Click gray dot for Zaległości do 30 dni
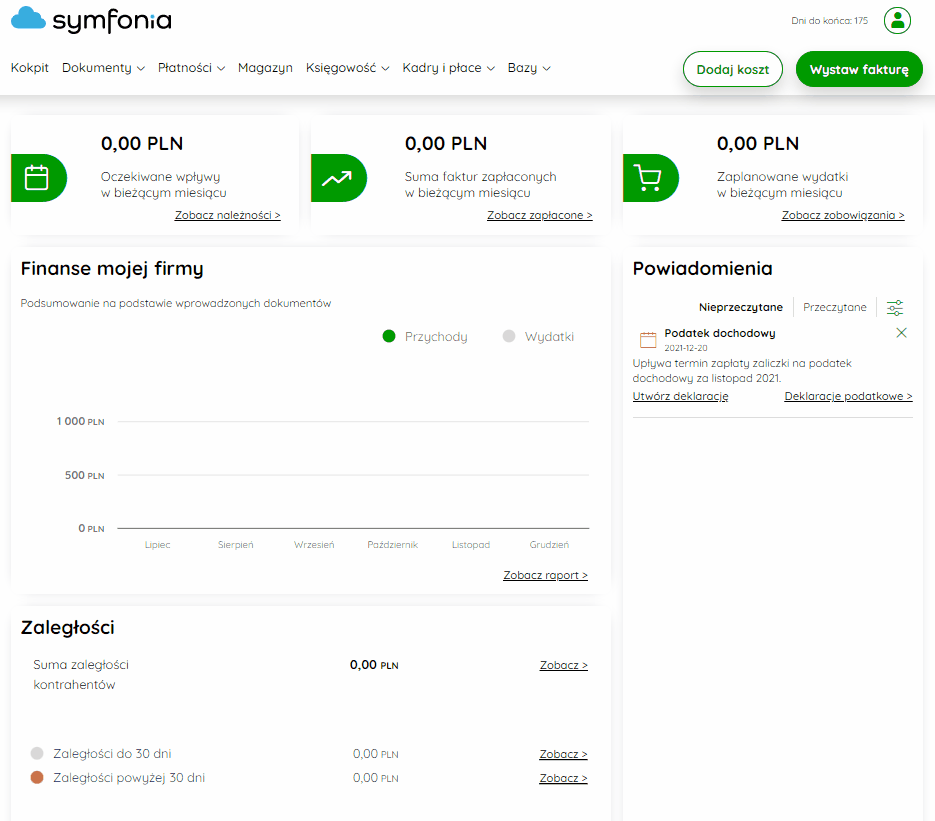 coord(37,753)
